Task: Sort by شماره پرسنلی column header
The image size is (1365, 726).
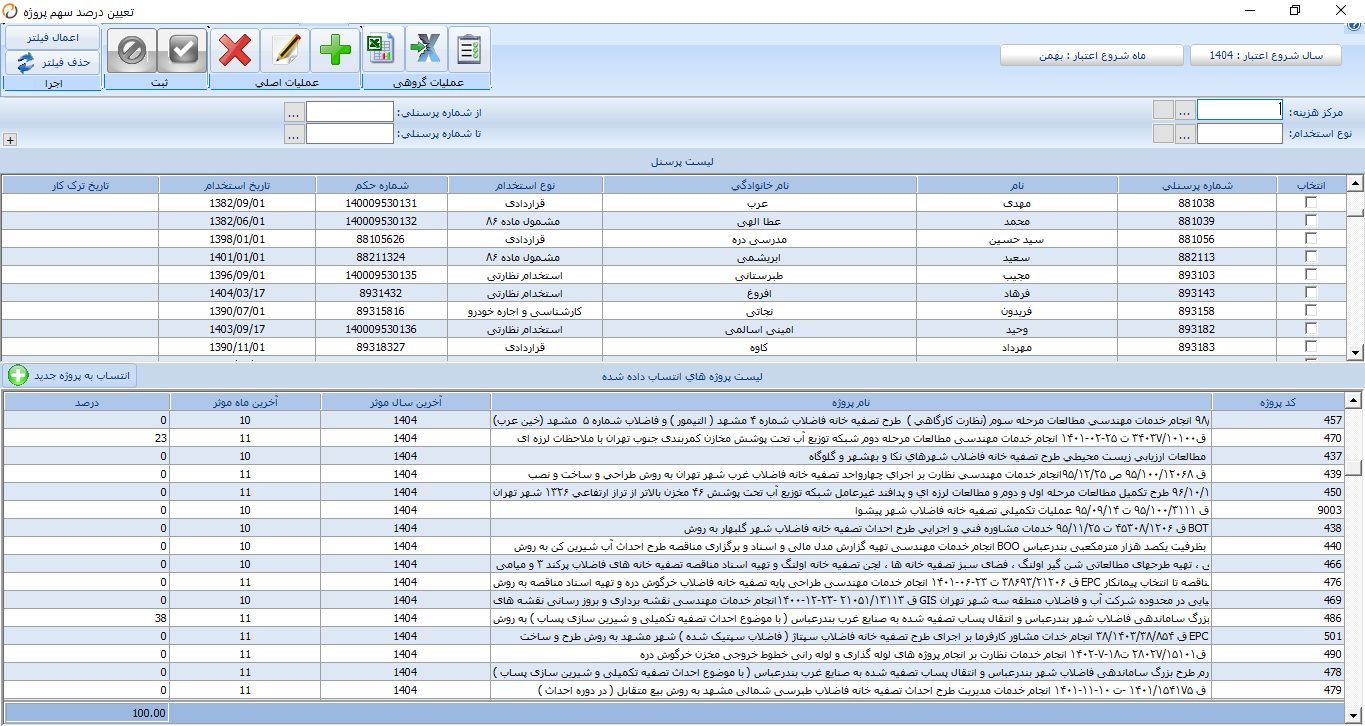Action: (x=1196, y=185)
